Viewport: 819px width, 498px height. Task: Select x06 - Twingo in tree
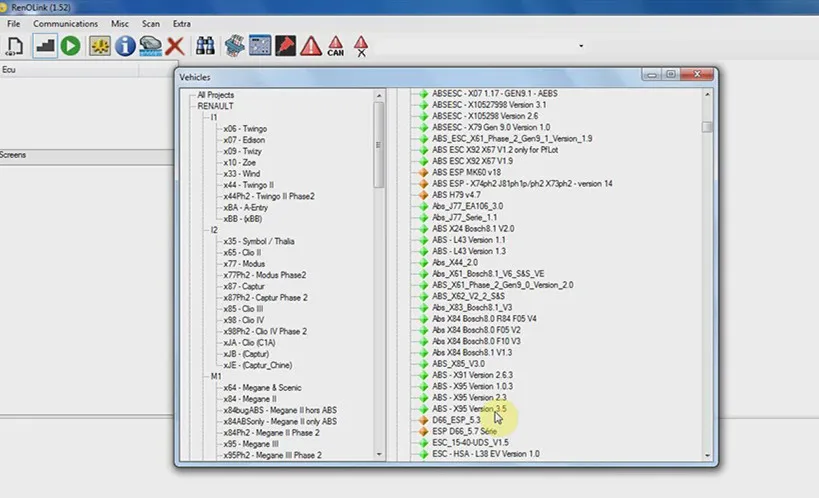coord(245,129)
